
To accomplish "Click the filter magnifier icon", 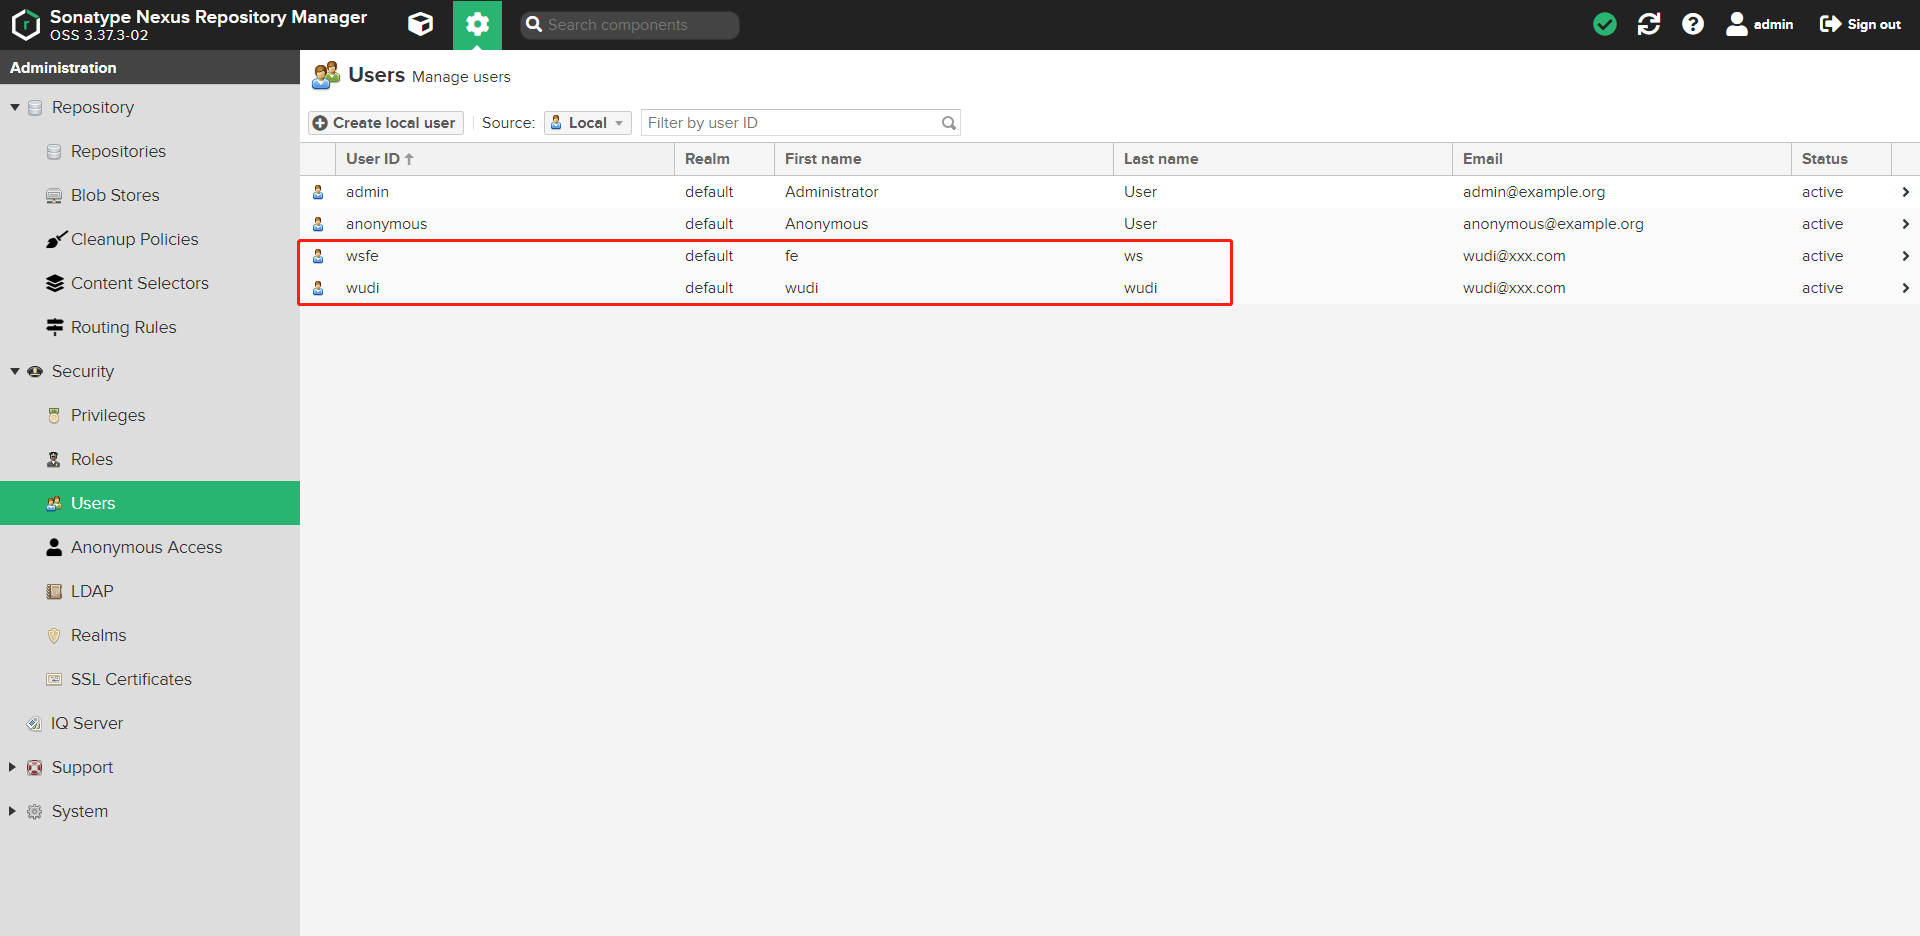I will click(949, 123).
